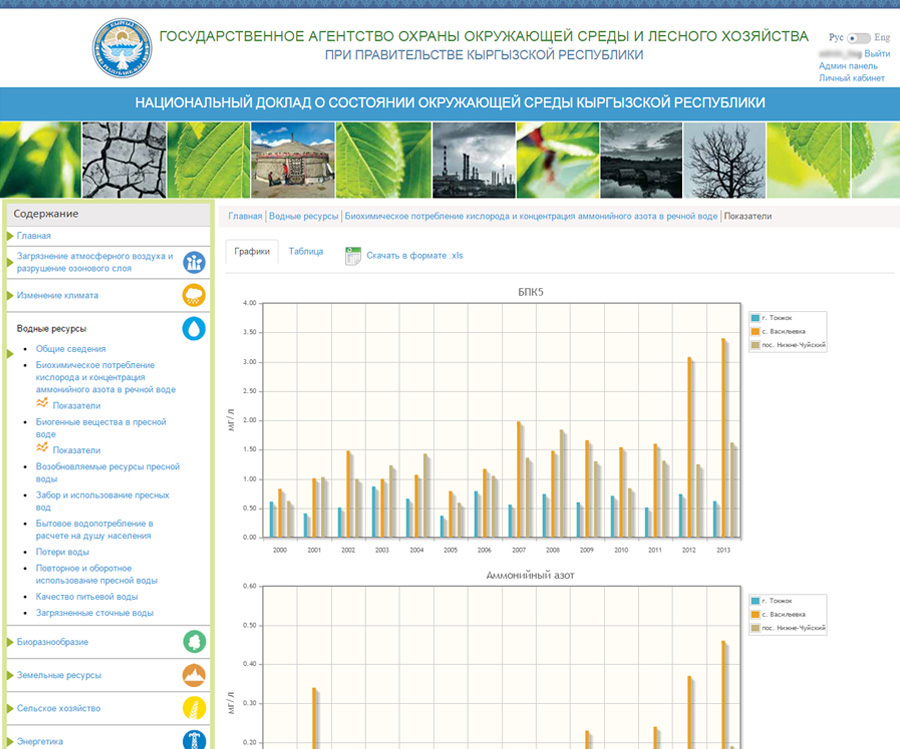Open Главная in the breadcrumb
This screenshot has height=749, width=900.
pyautogui.click(x=245, y=216)
